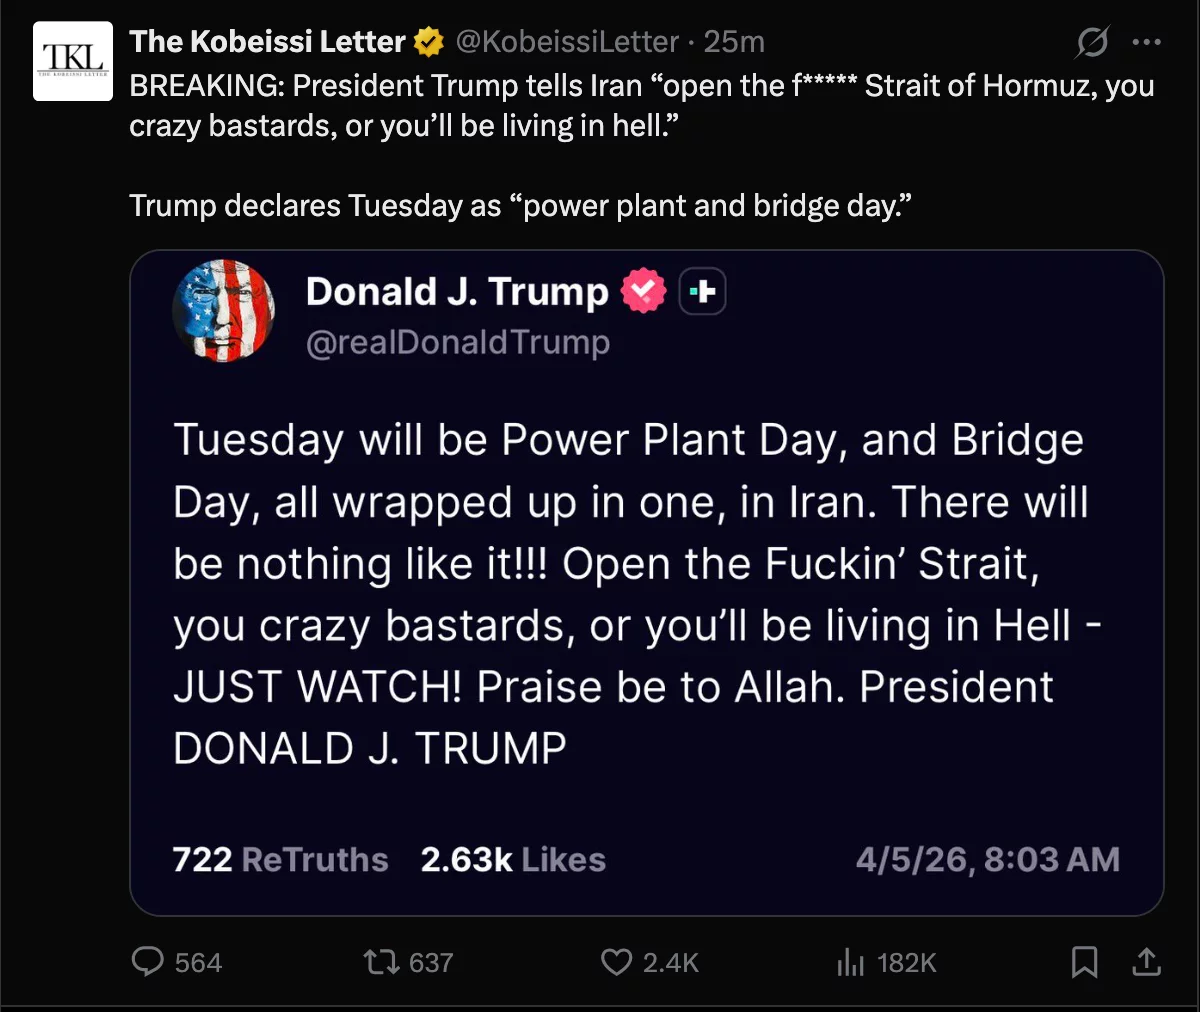Screen dimensions: 1200x1012
Task: Open the three-dot More menu
Action: (1146, 42)
